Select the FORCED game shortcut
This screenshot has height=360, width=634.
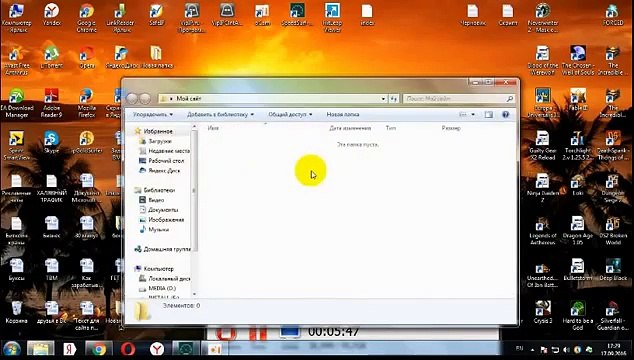[x=613, y=15]
